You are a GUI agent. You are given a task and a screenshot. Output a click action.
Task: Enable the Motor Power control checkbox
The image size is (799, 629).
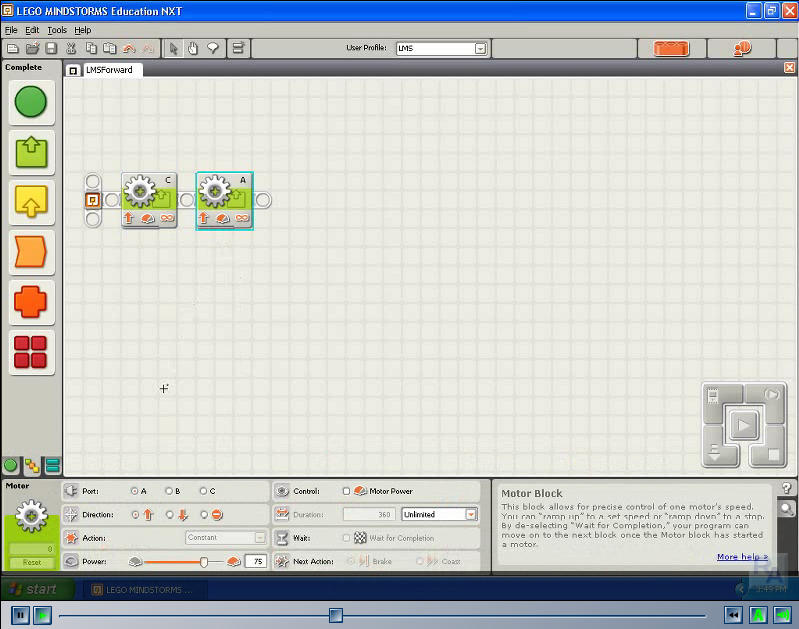click(x=347, y=491)
